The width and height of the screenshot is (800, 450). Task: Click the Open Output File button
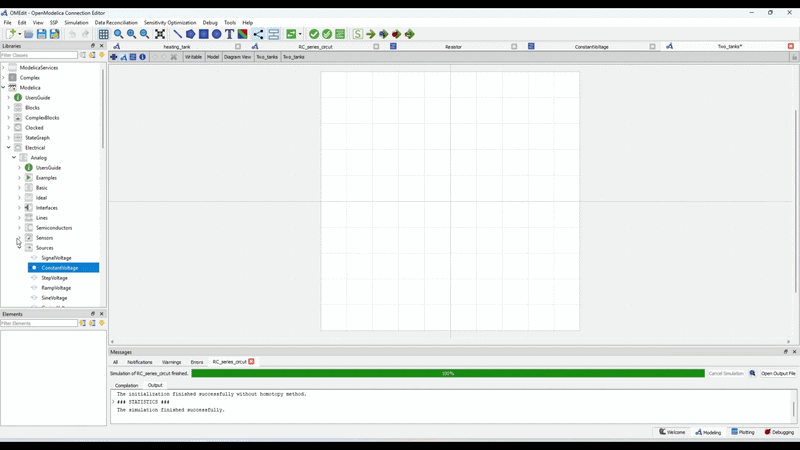point(778,373)
